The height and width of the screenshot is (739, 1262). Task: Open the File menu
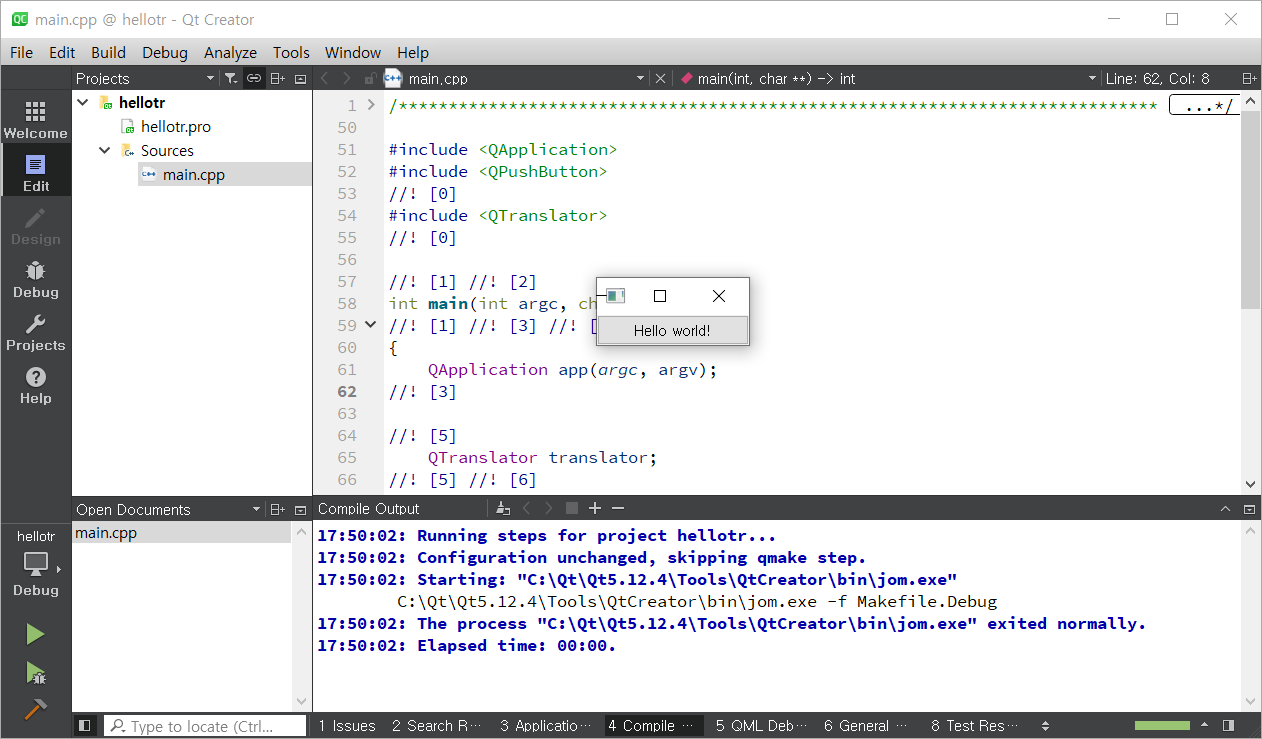point(21,52)
